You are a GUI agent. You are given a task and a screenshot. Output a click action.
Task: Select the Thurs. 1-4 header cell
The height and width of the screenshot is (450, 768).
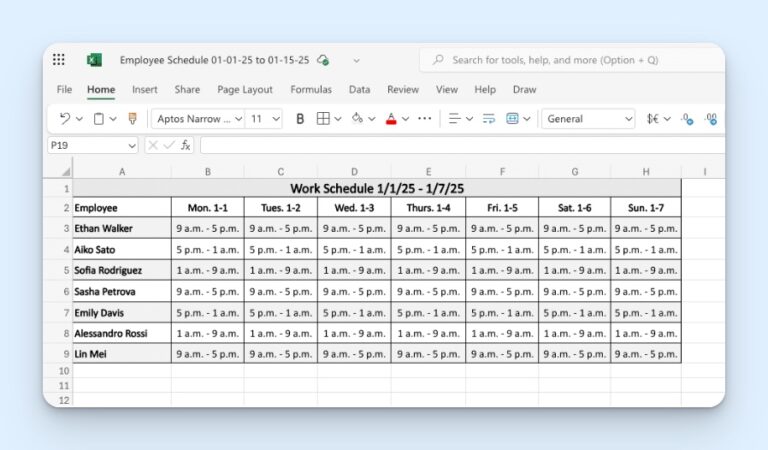428,208
